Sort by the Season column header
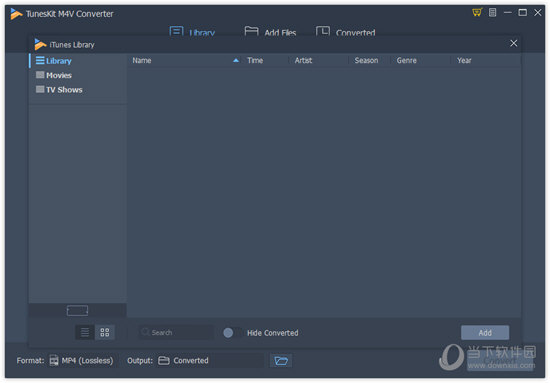Screen dimensions: 550x383 click(366, 60)
